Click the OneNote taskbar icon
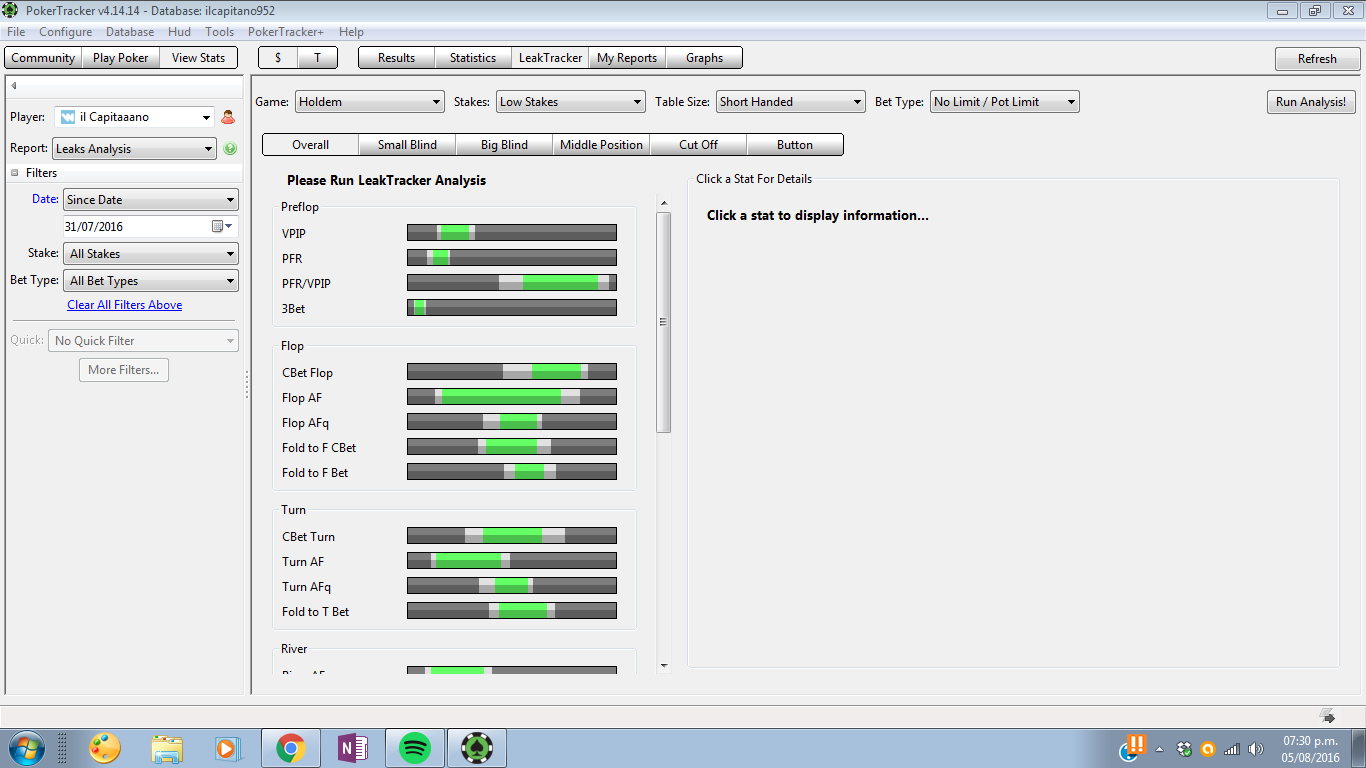Image resolution: width=1366 pixels, height=768 pixels. click(x=353, y=748)
